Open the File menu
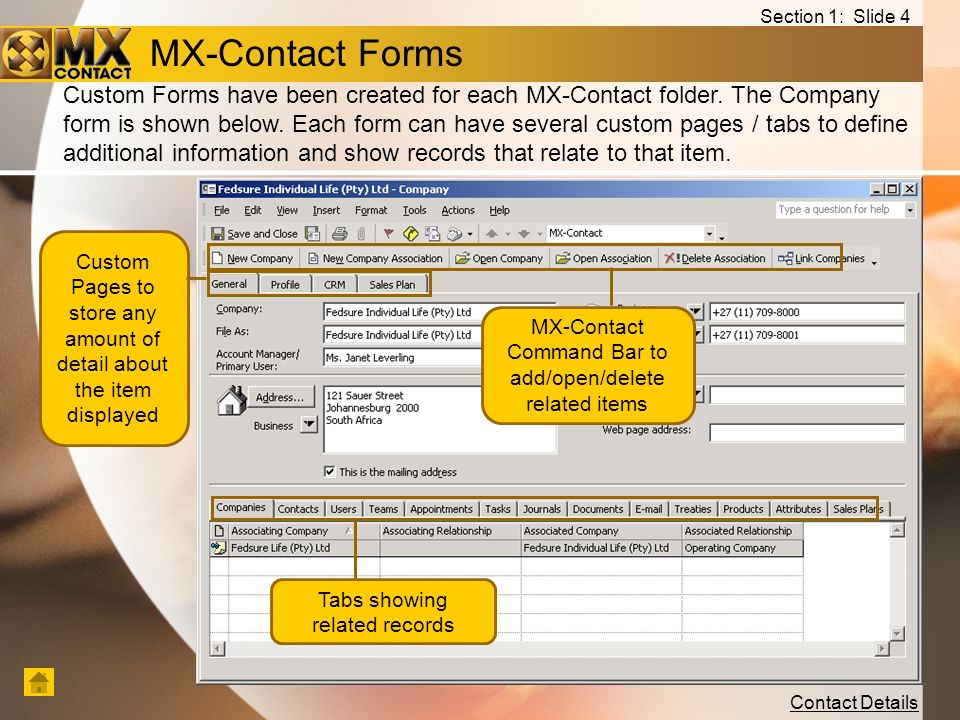The image size is (960, 720). click(x=222, y=210)
